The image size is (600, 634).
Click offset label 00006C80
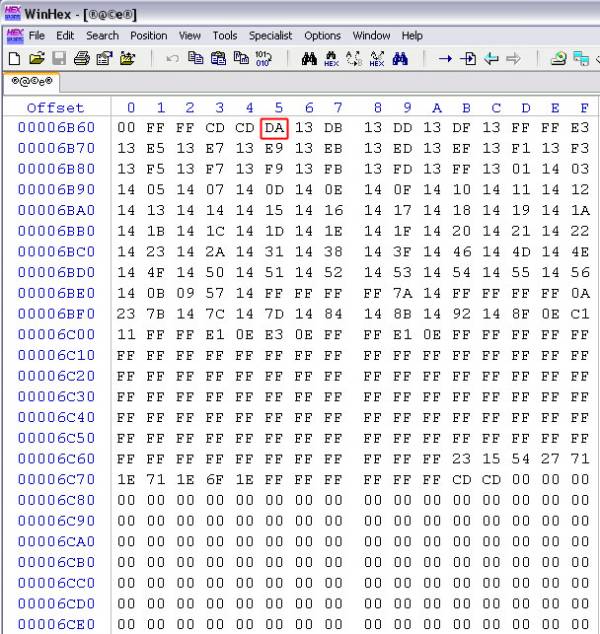(56, 500)
